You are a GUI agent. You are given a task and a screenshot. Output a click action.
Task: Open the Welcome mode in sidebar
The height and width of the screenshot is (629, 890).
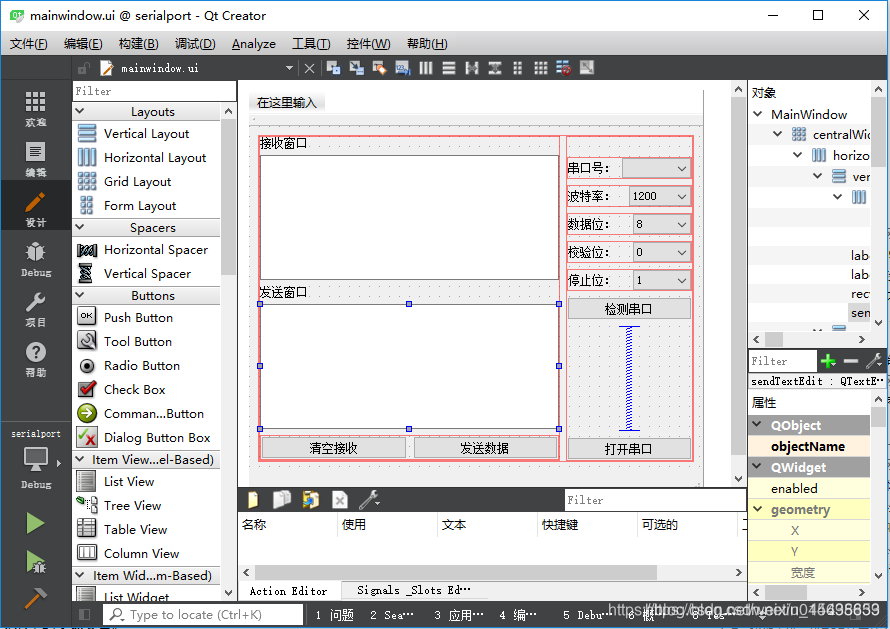[x=35, y=108]
